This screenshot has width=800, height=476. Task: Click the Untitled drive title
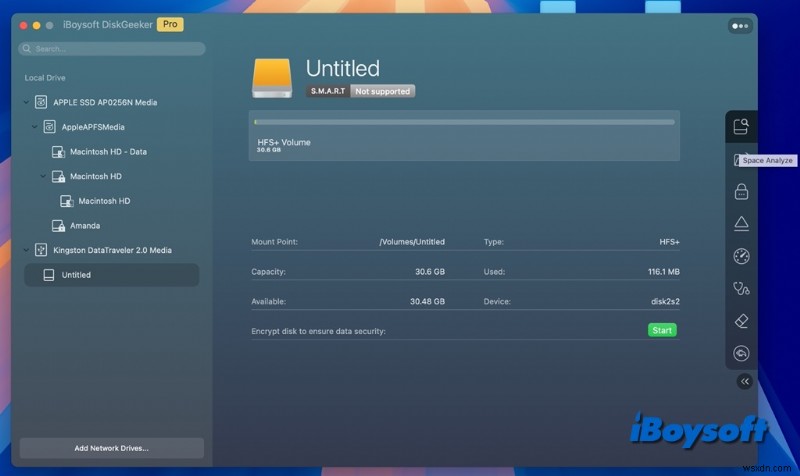pyautogui.click(x=343, y=68)
